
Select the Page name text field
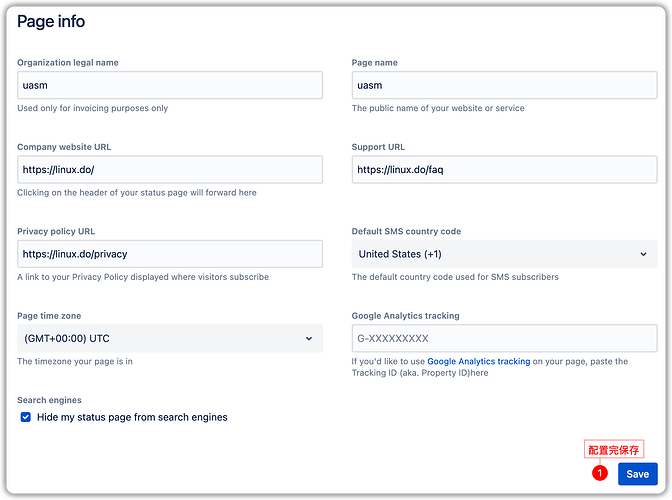(x=504, y=85)
